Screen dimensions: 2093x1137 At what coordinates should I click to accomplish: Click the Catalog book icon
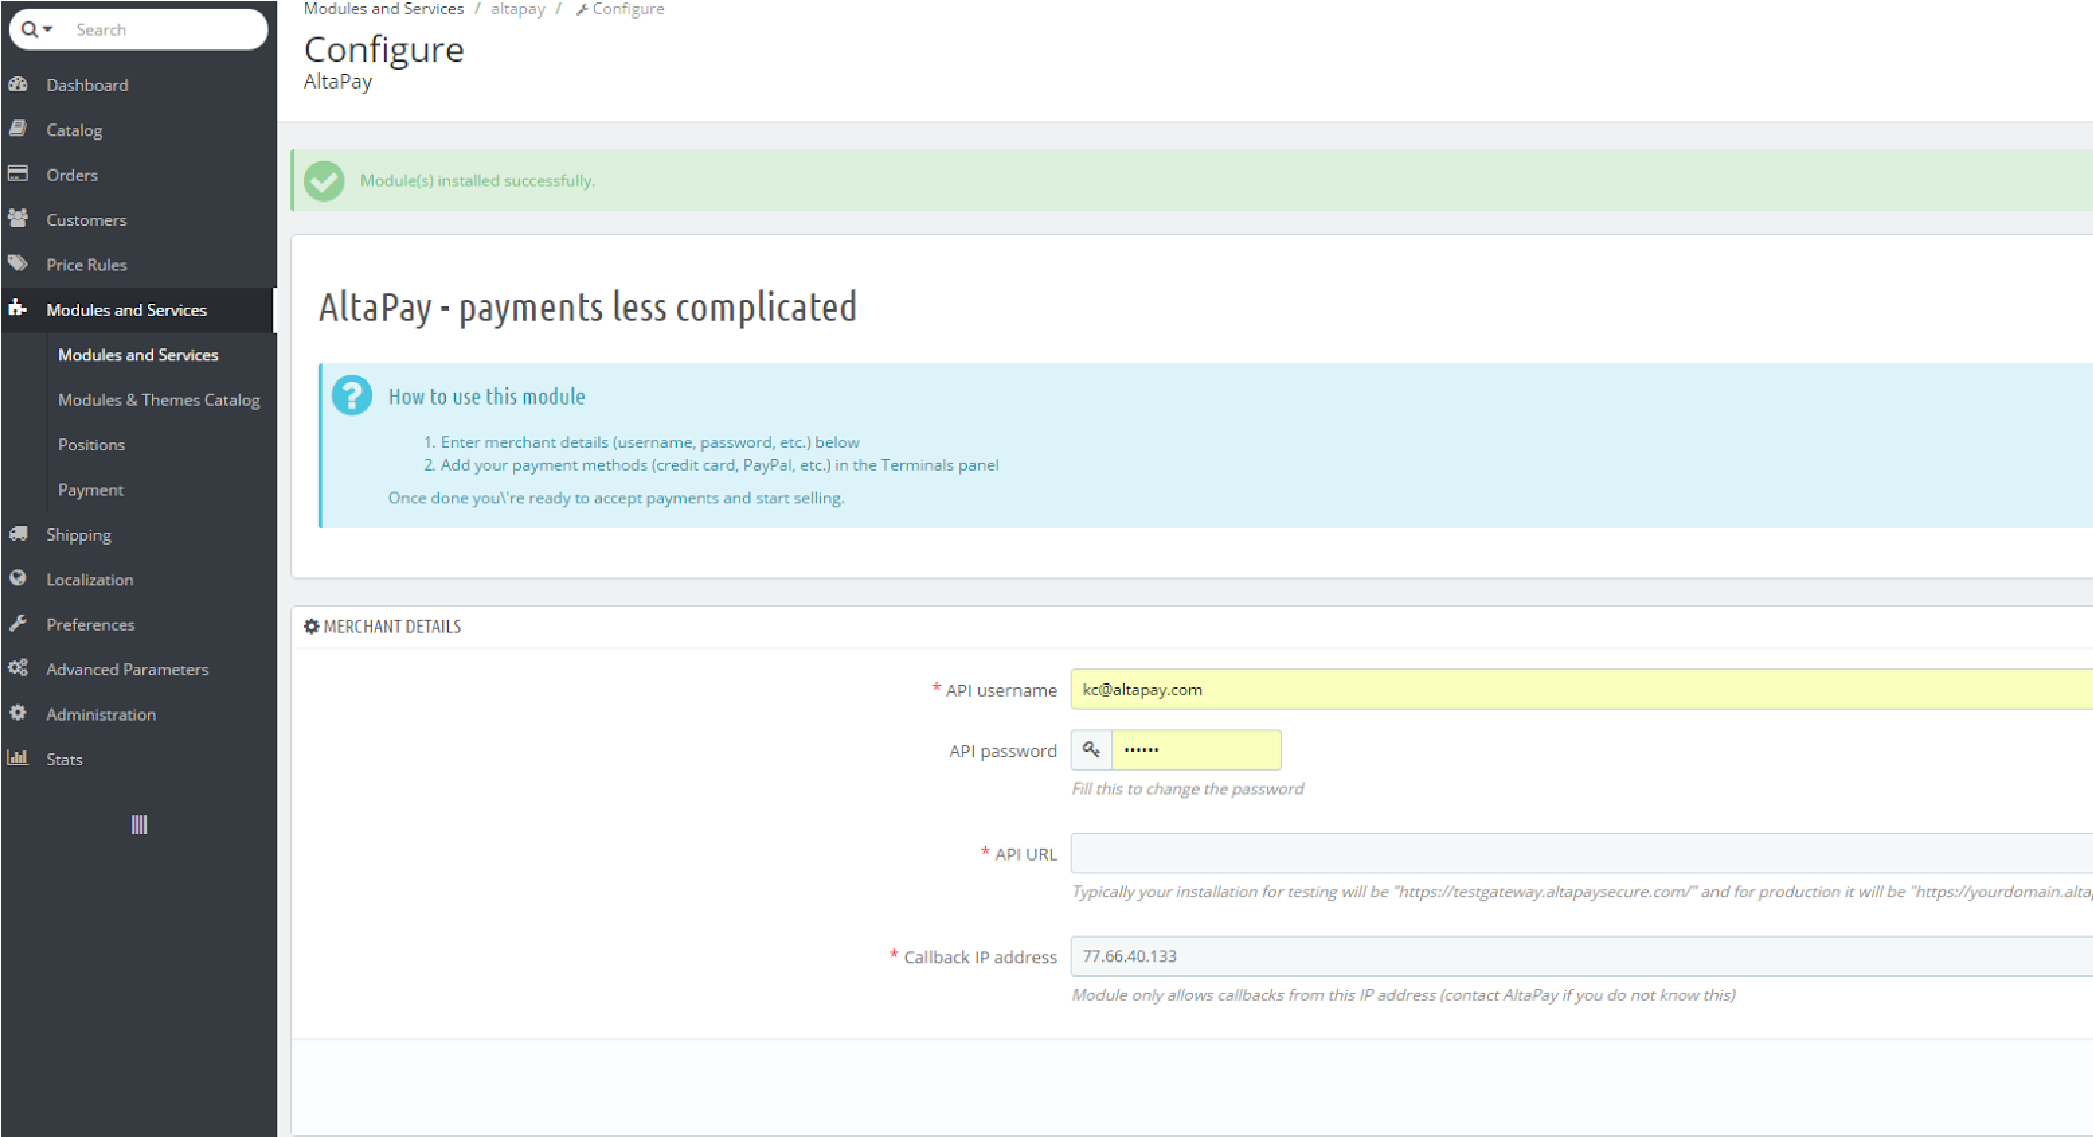click(18, 129)
